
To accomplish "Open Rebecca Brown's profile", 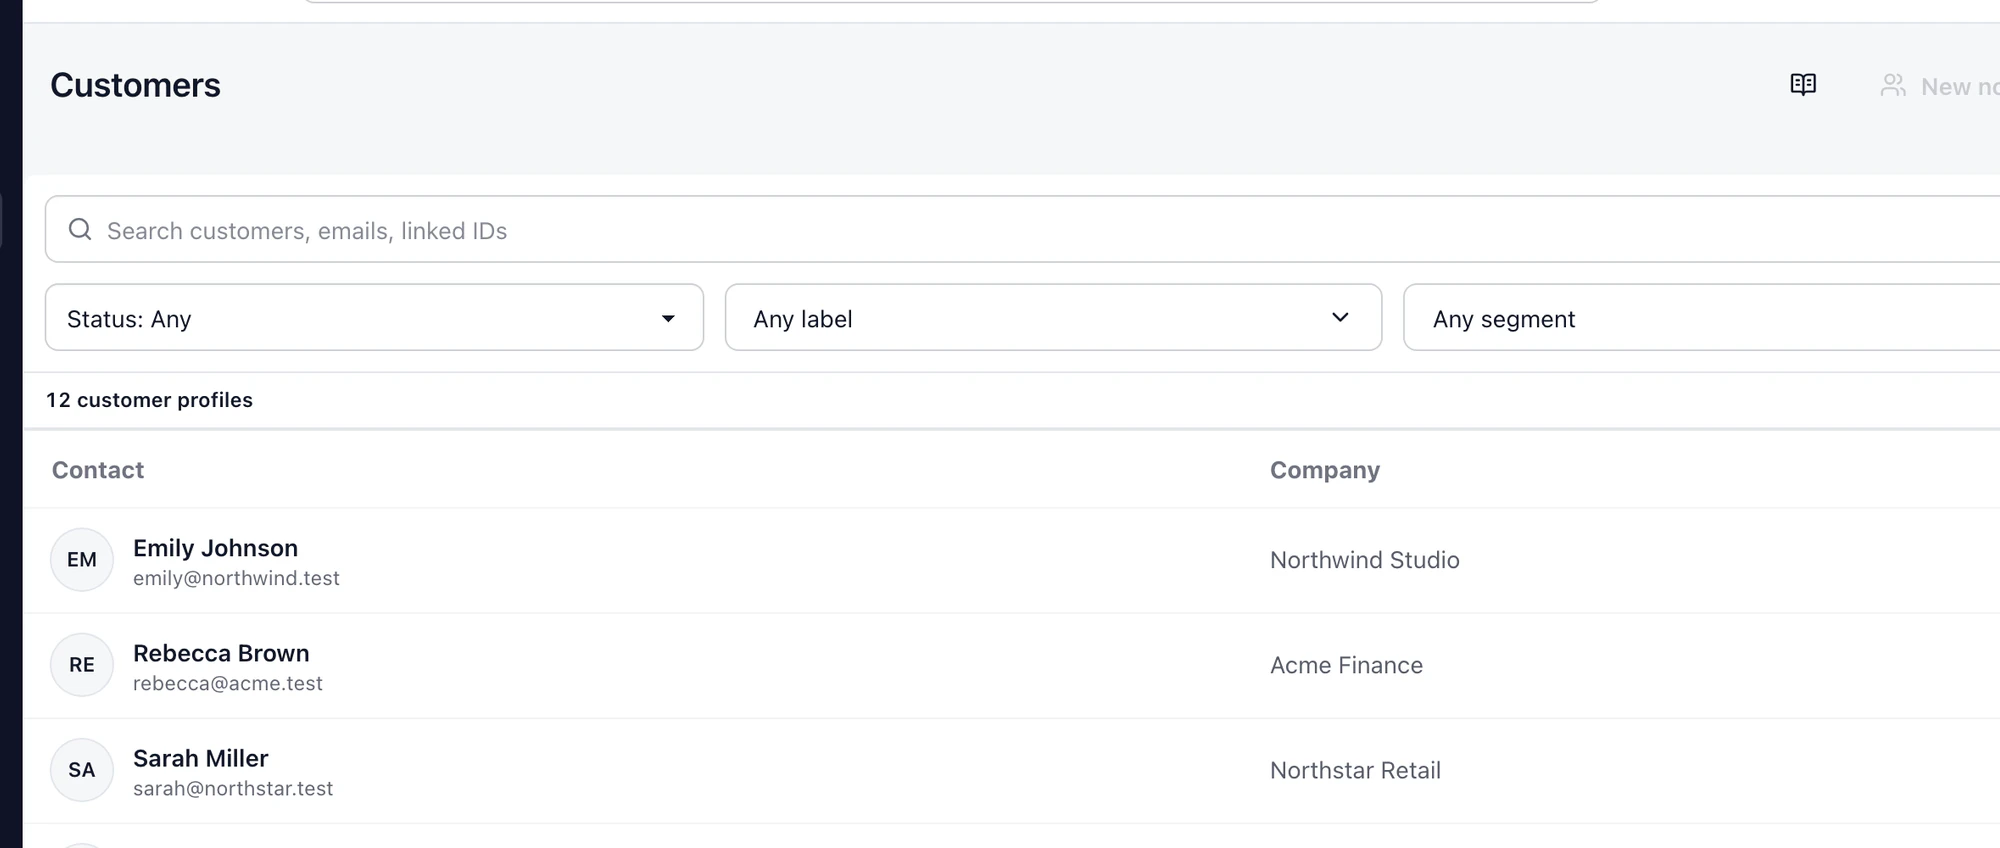I will (221, 653).
